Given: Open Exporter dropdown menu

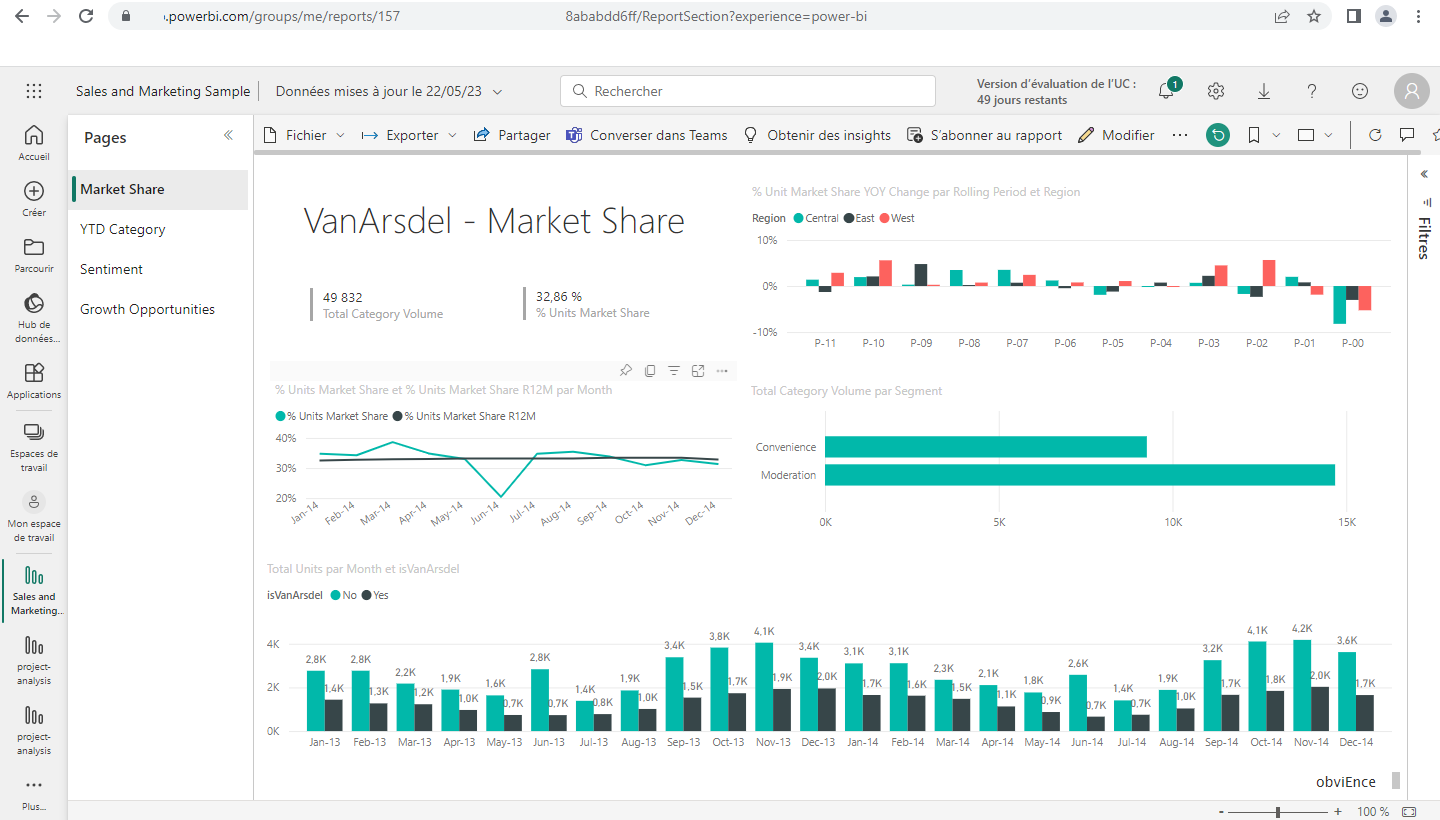Looking at the screenshot, I should (409, 135).
